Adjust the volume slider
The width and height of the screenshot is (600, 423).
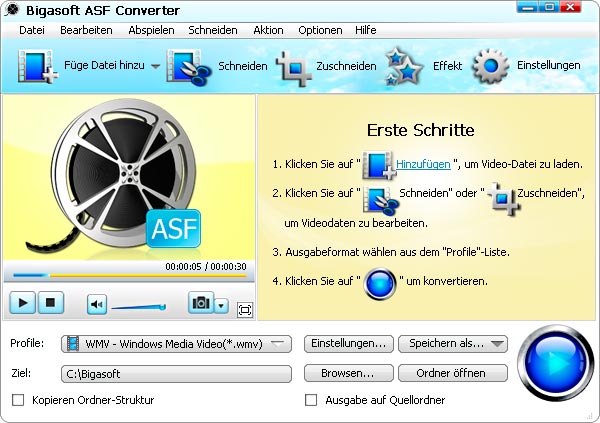click(138, 307)
